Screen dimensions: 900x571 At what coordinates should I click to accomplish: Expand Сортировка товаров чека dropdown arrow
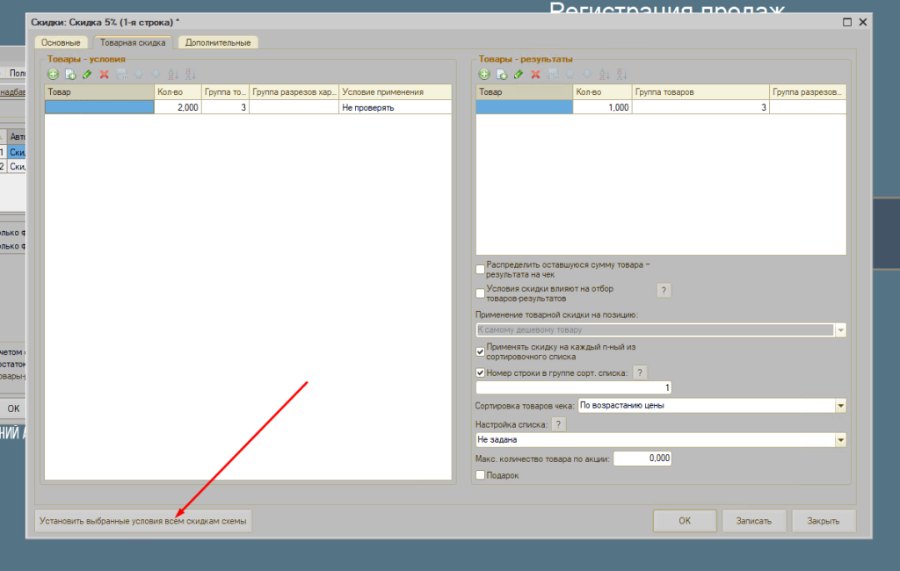(x=840, y=406)
